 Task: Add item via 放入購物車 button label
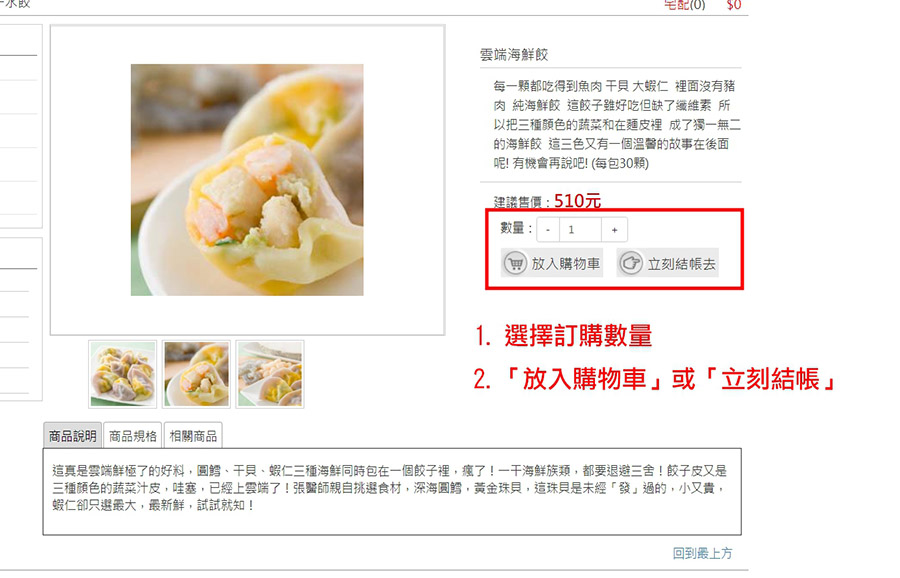565,263
